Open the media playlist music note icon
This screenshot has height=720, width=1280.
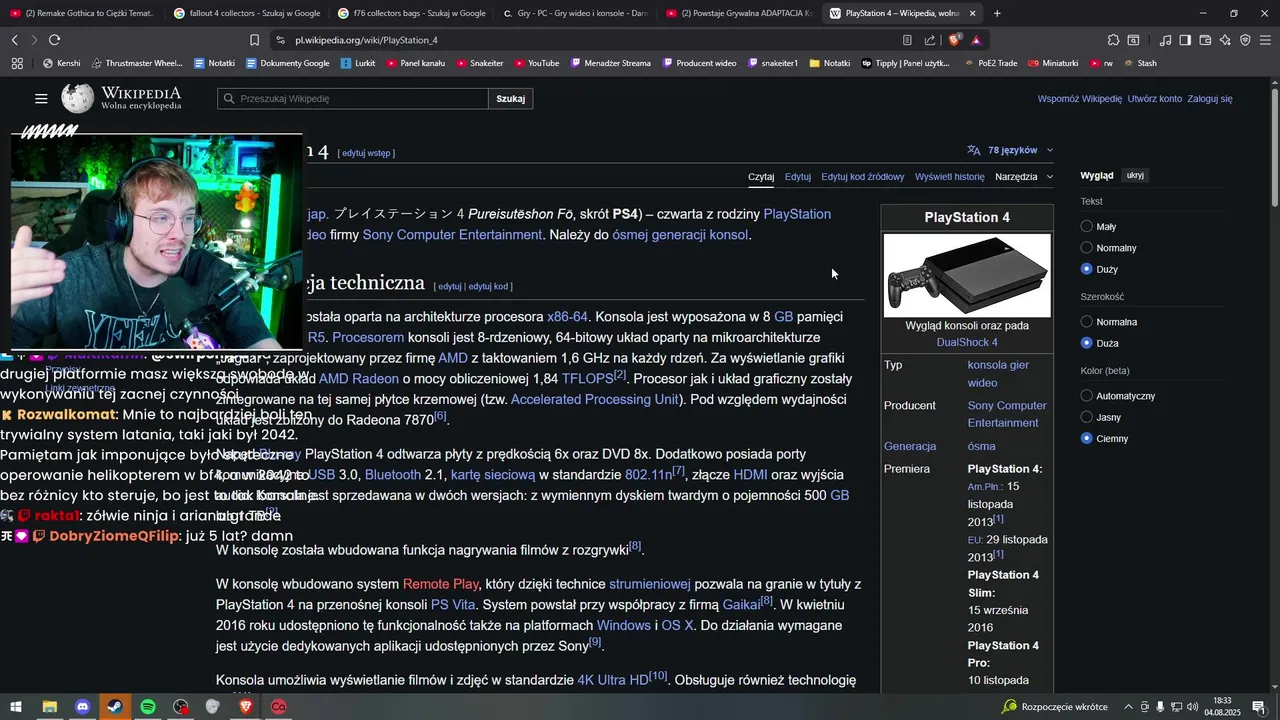(x=1165, y=40)
